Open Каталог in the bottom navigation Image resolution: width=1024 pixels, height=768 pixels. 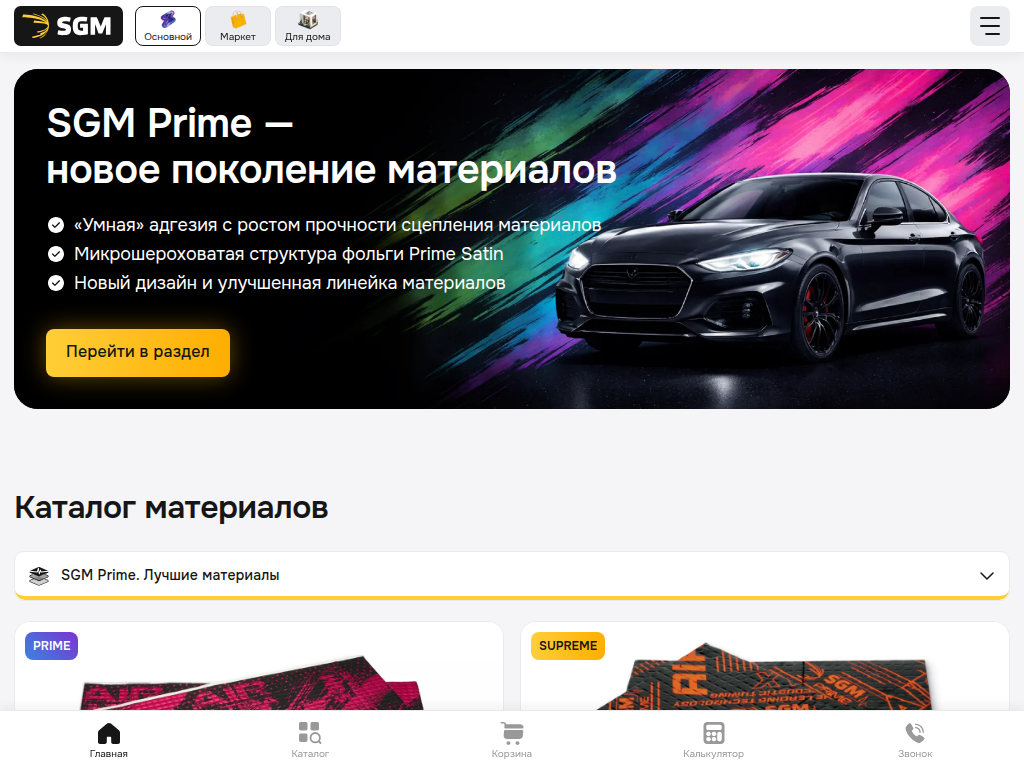coord(310,740)
